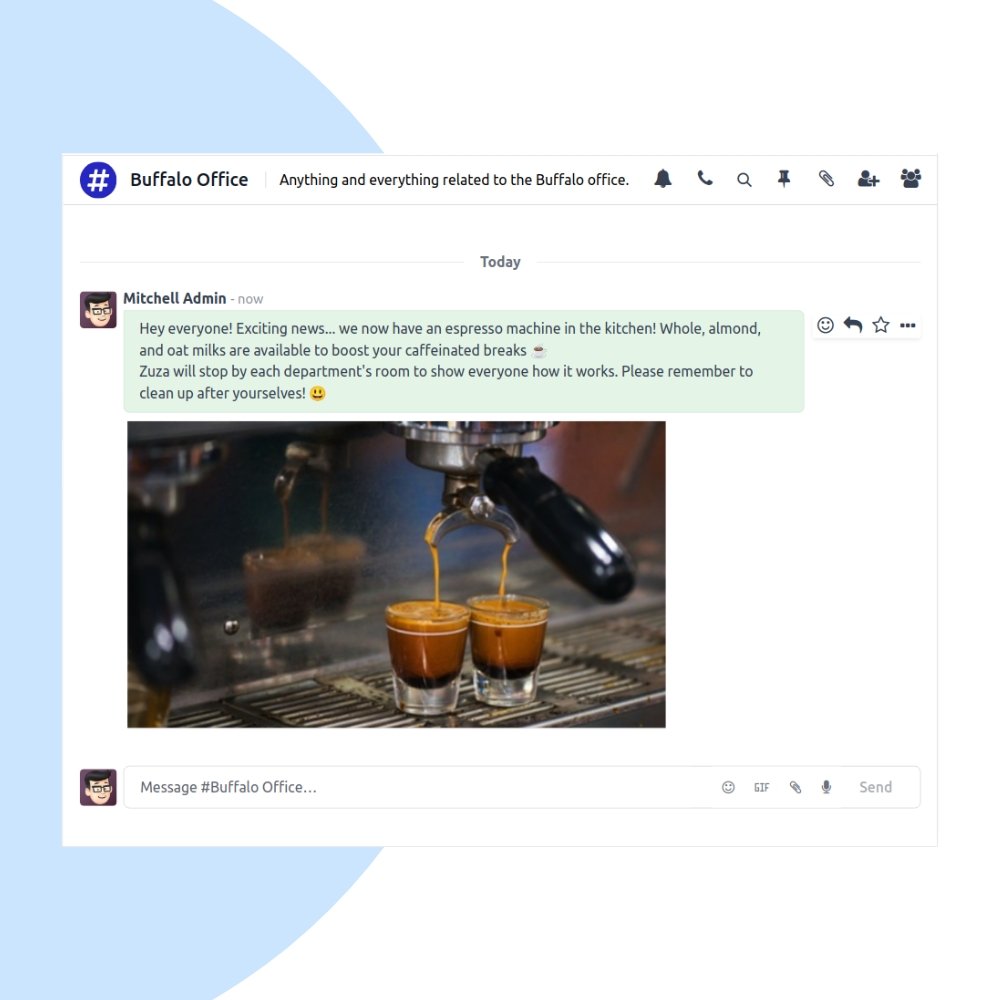The width and height of the screenshot is (1000, 1000).
Task: Start a call from the channel header
Action: [705, 179]
